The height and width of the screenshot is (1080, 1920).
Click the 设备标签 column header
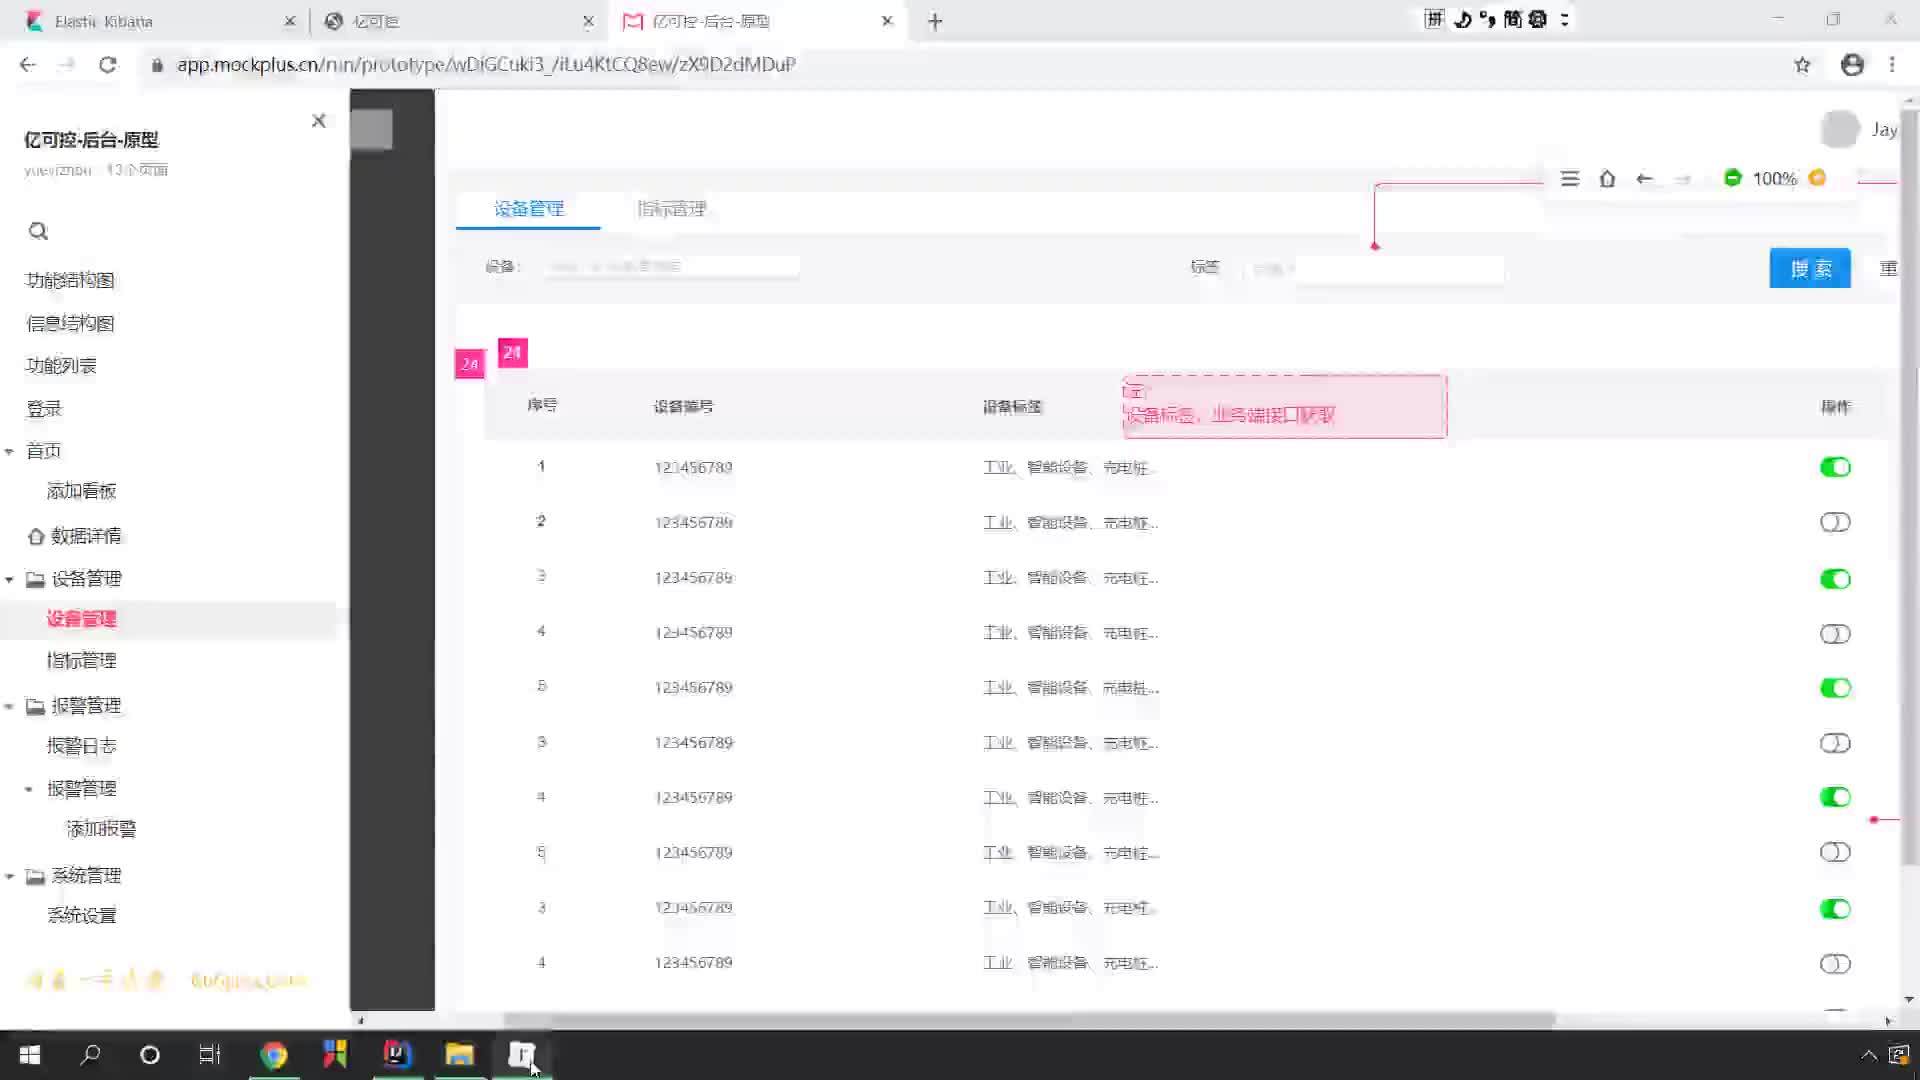[1012, 406]
